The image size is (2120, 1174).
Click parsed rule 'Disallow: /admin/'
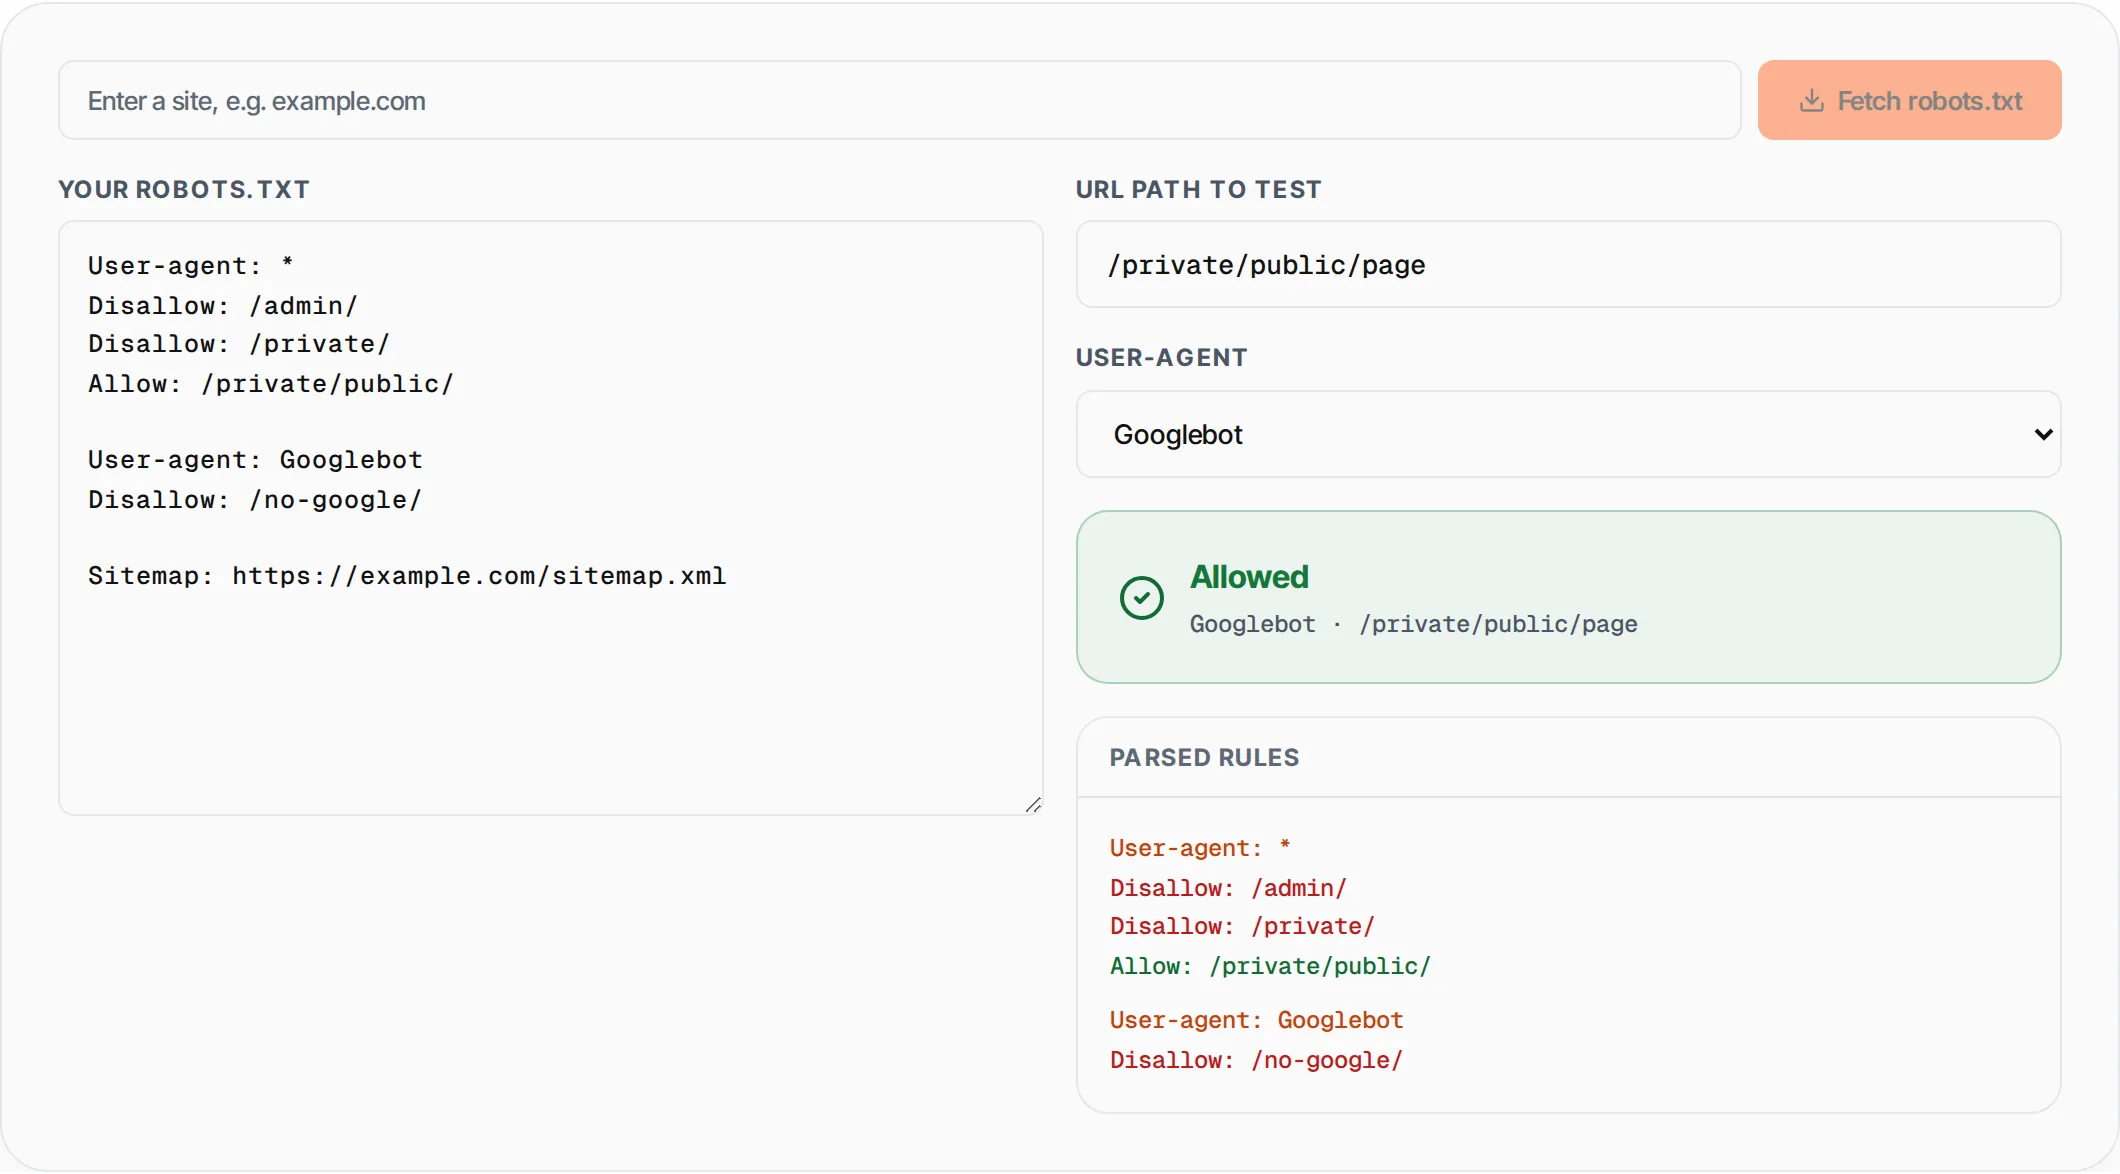pos(1228,888)
